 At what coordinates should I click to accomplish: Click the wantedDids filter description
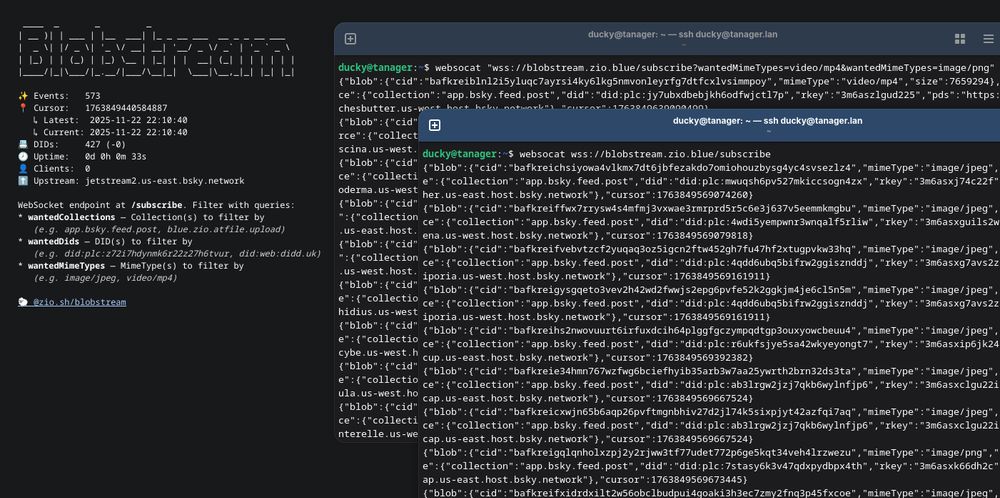pos(105,242)
